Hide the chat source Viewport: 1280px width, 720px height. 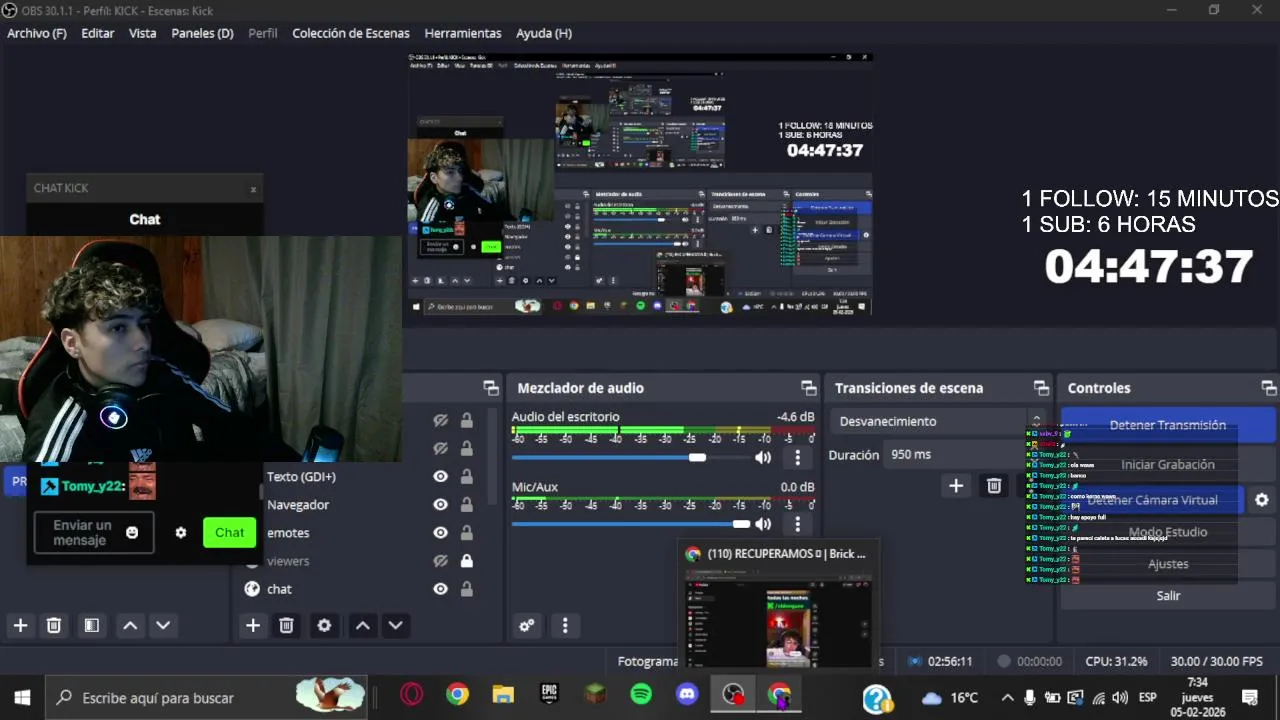click(x=440, y=589)
